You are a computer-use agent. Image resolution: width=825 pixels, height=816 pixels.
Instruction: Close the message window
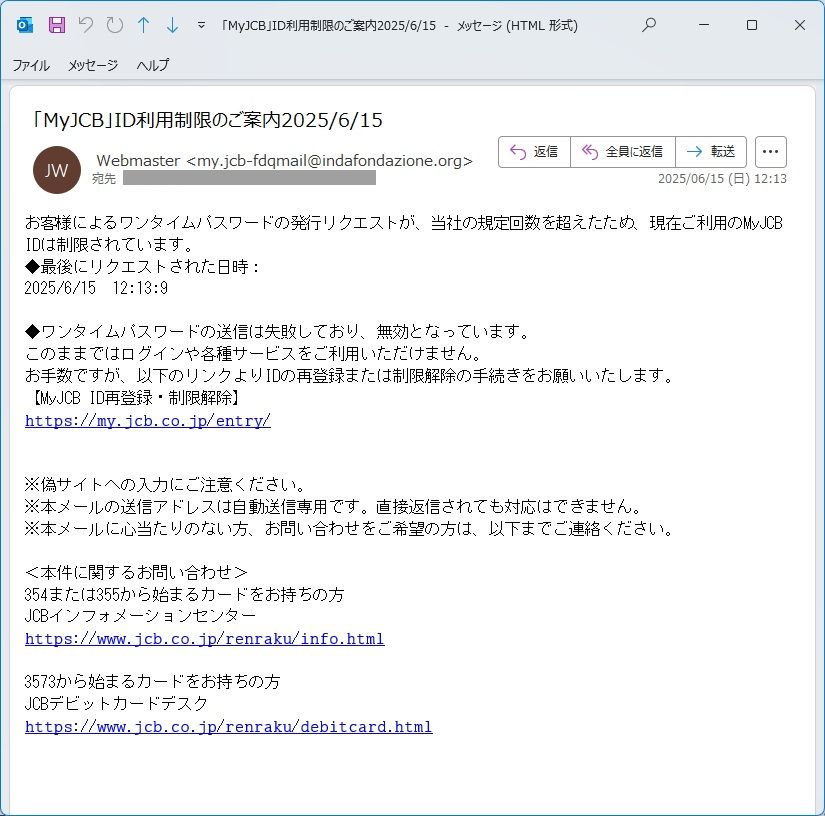(x=800, y=25)
